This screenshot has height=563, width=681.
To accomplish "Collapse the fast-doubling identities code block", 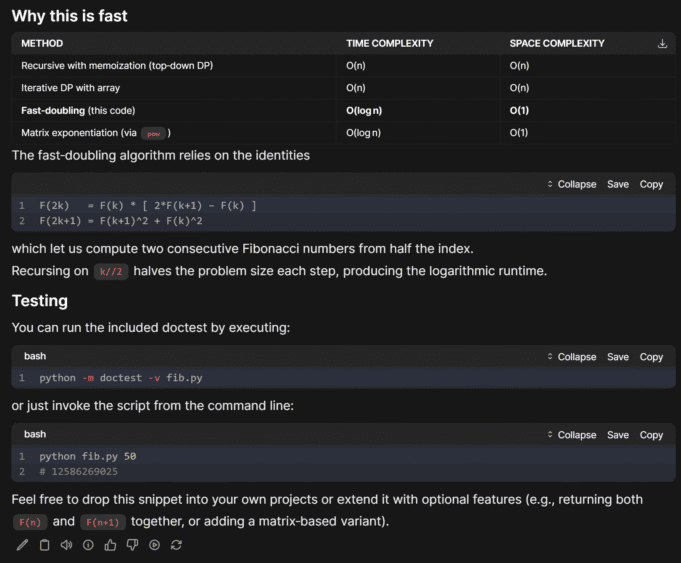I will coord(571,184).
